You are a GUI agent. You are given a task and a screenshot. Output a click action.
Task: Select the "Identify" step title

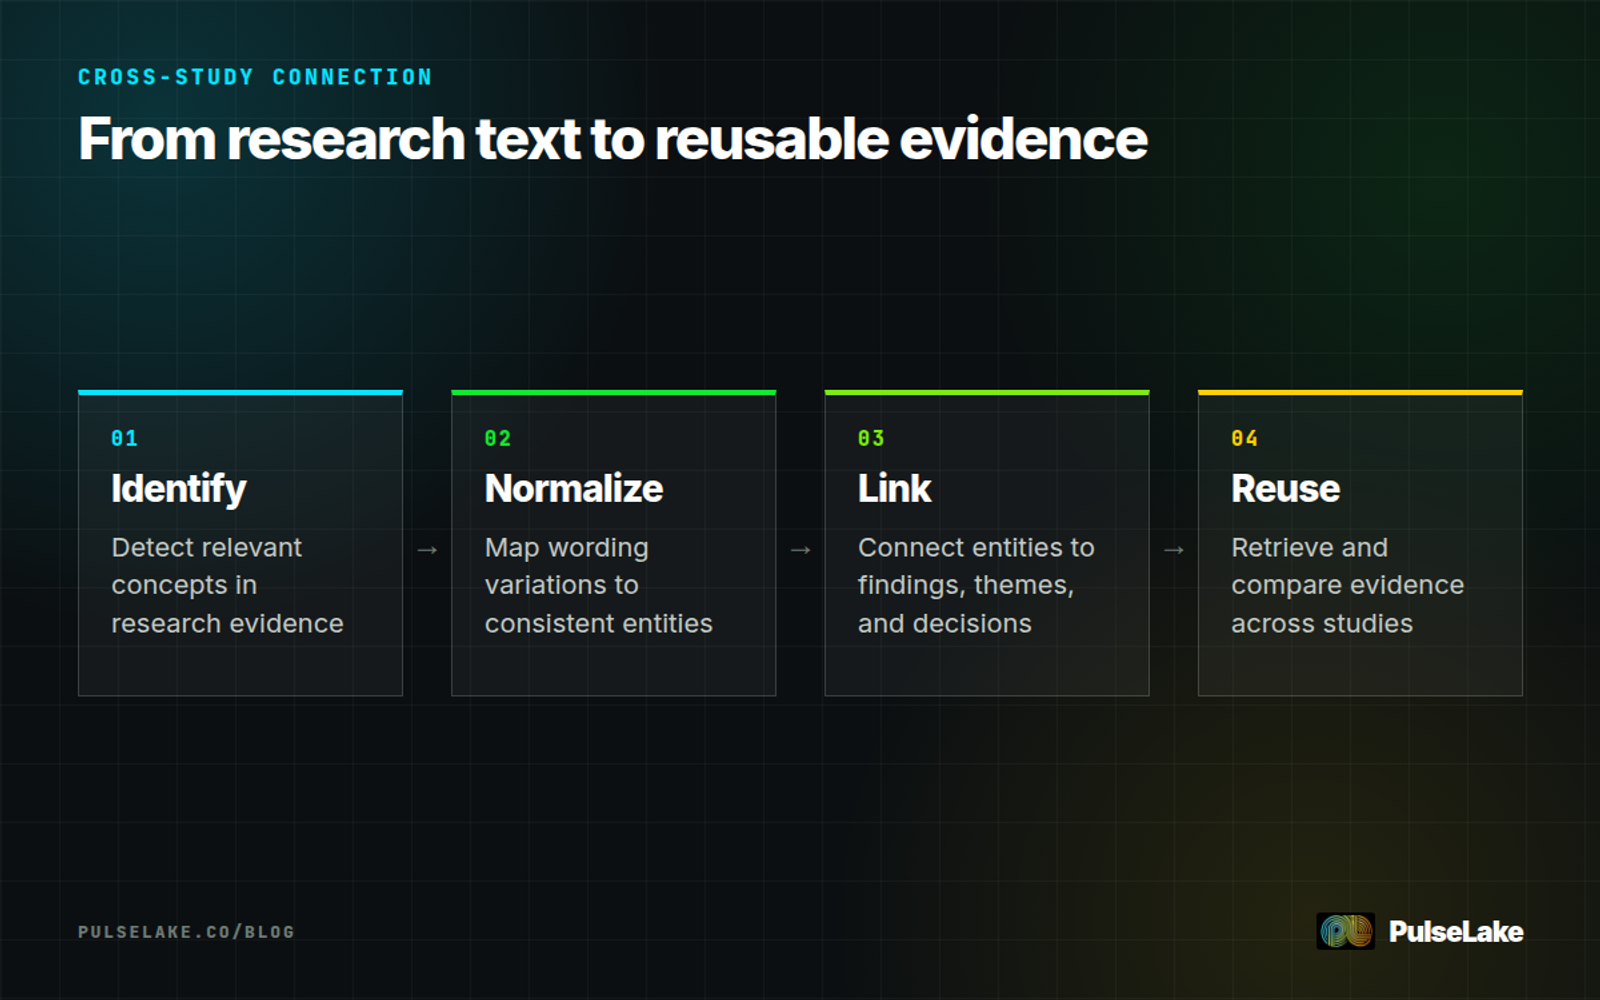click(179, 489)
